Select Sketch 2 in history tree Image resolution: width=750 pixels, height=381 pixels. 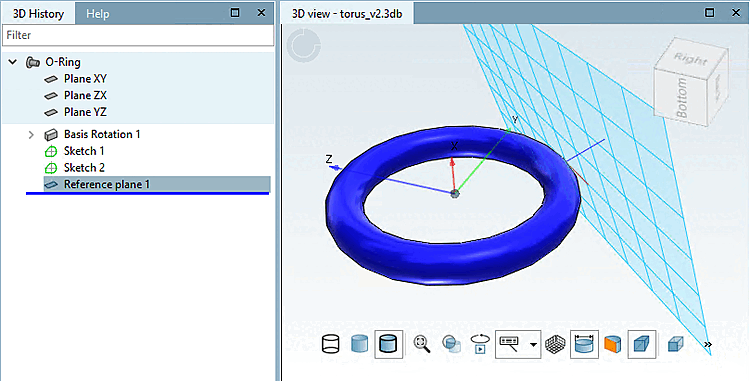[84, 168]
